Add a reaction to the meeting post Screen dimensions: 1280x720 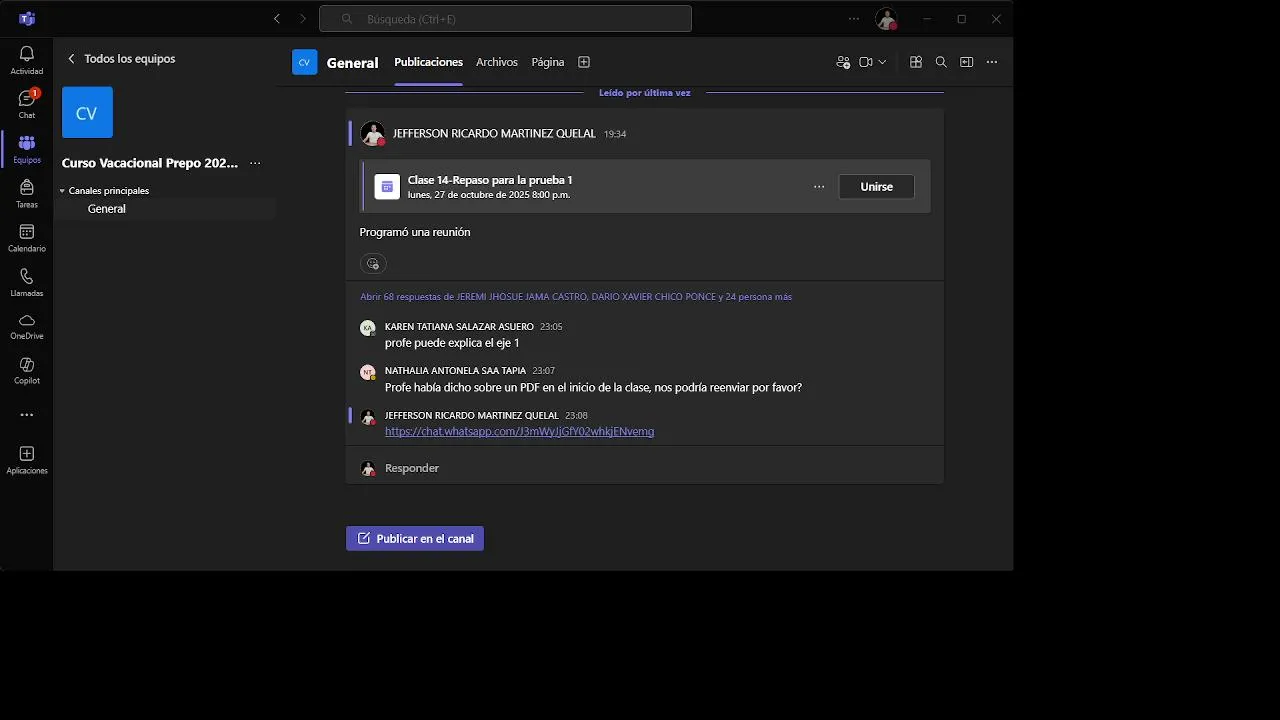coord(373,264)
